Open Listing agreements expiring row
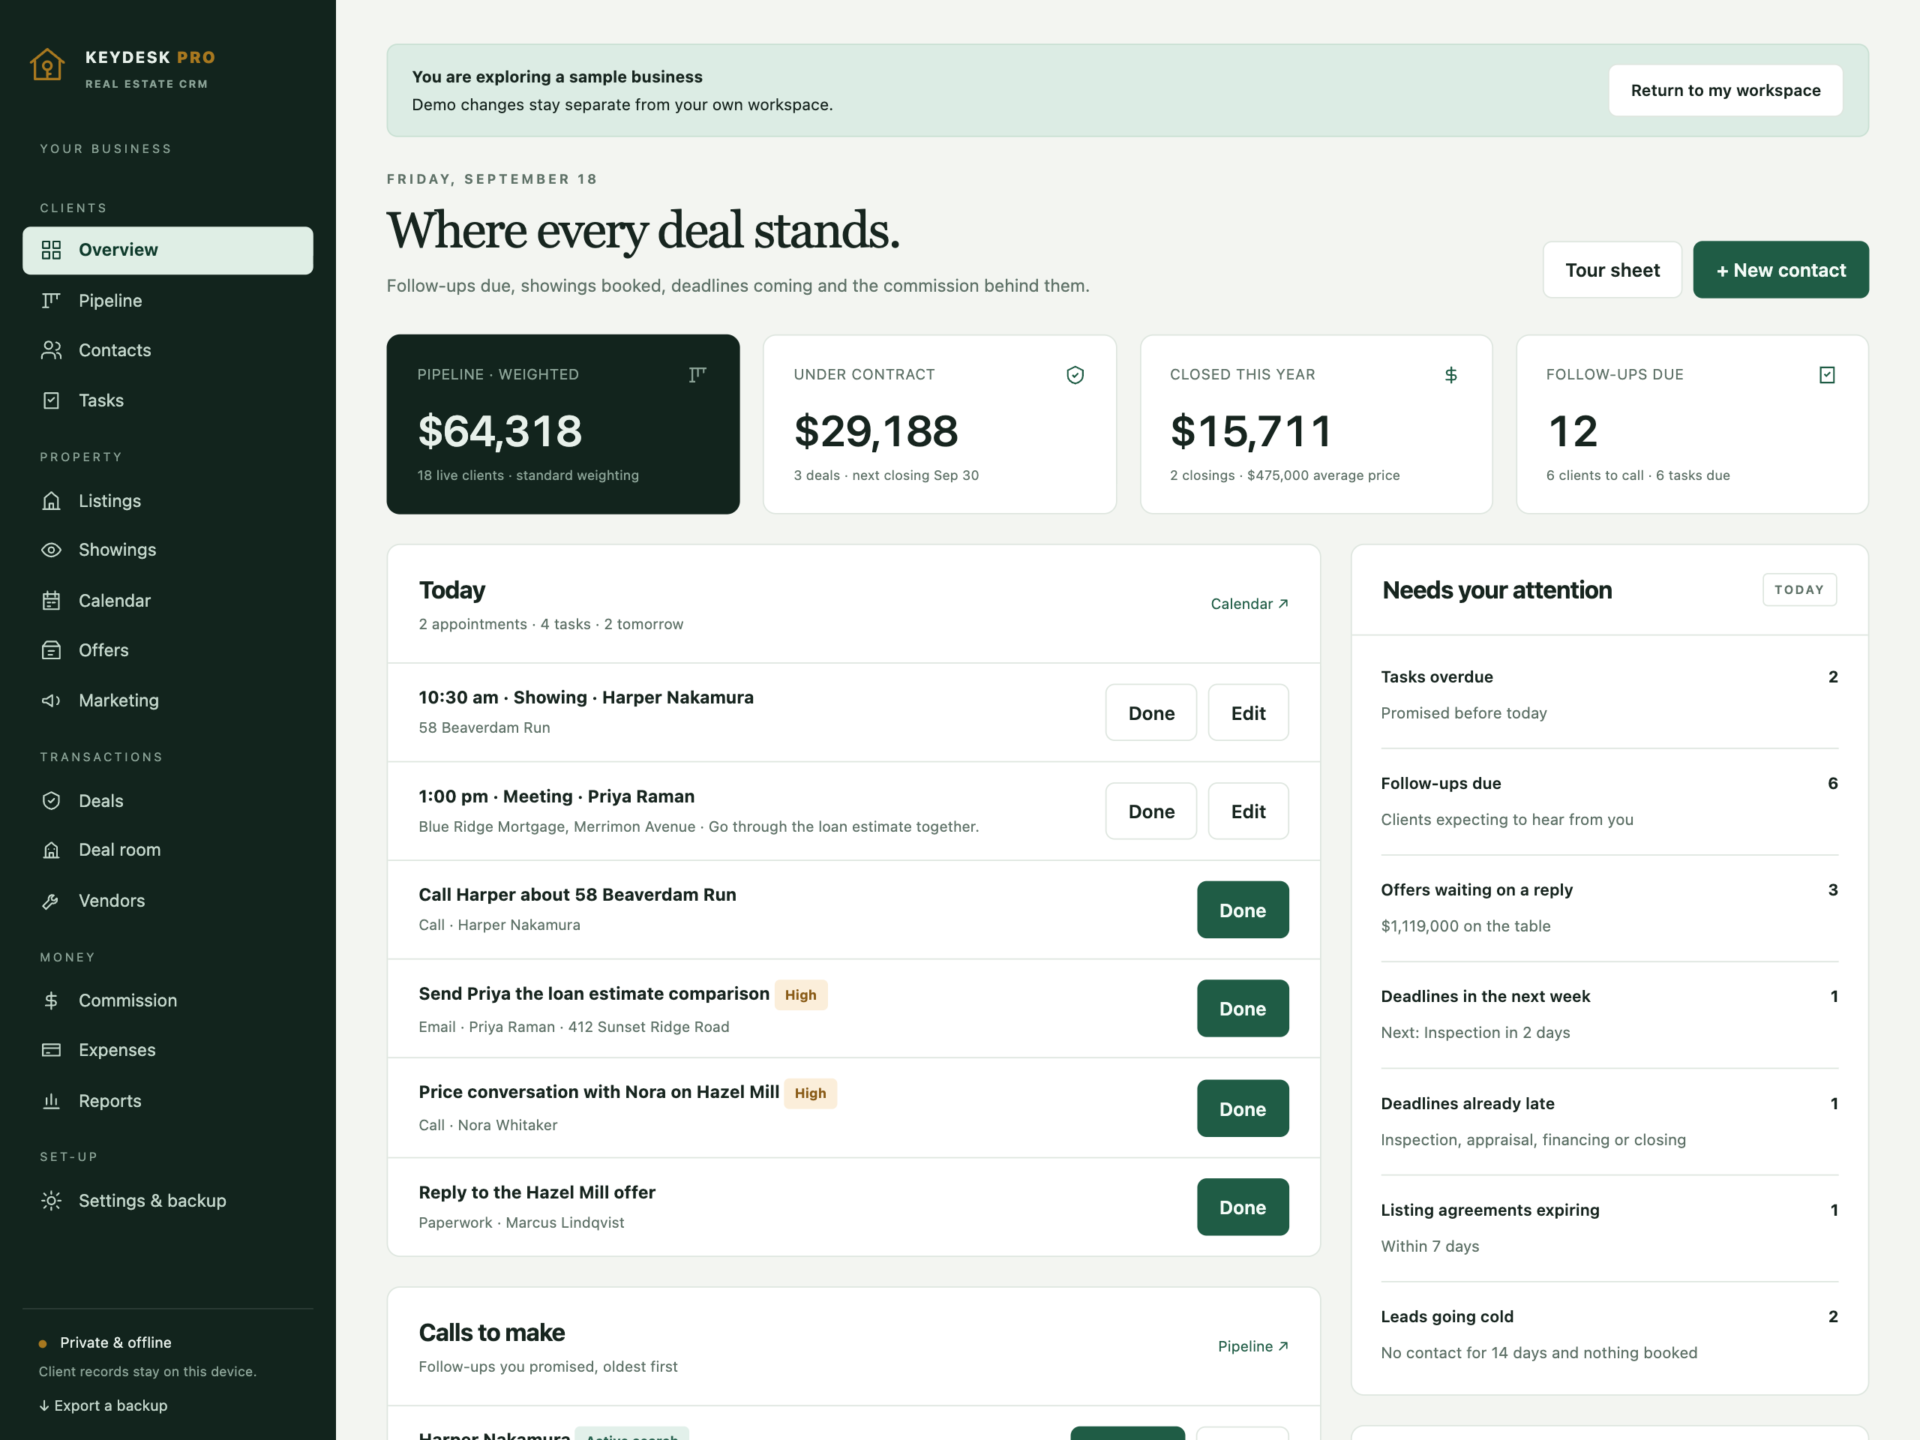This screenshot has height=1440, width=1920. [1609, 1228]
